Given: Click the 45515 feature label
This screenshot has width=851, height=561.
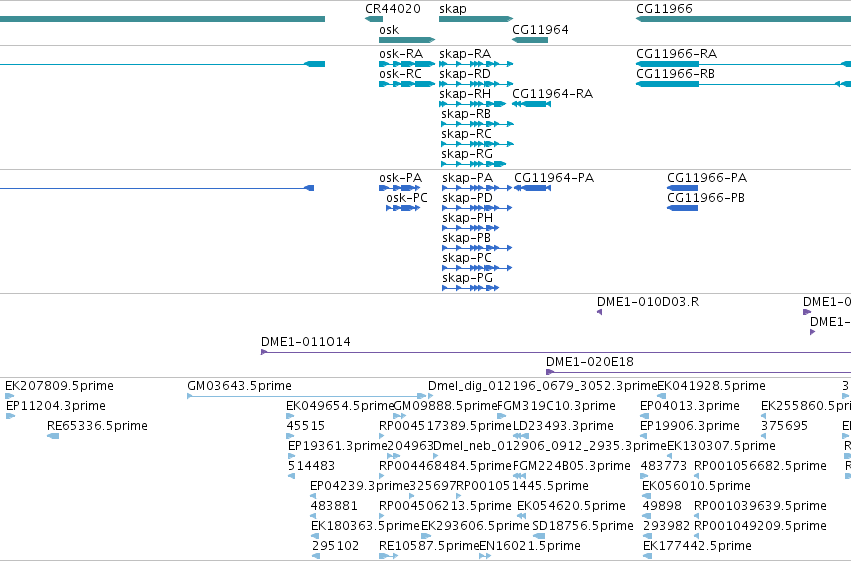Looking at the screenshot, I should [306, 426].
